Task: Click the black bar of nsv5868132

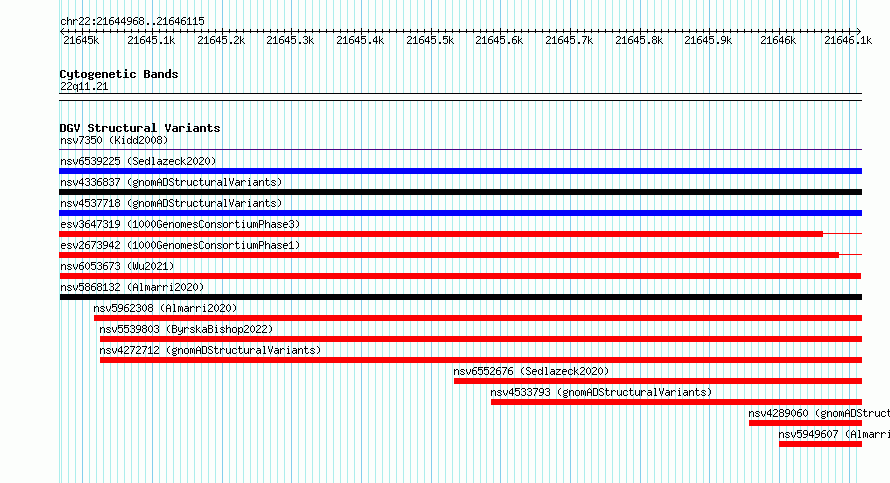Action: point(460,297)
